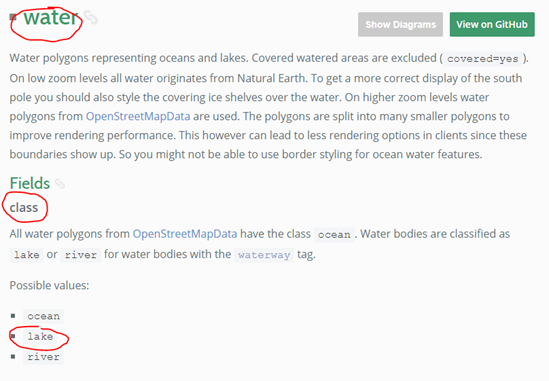Click the bullet marker beside ocean value

[13, 316]
